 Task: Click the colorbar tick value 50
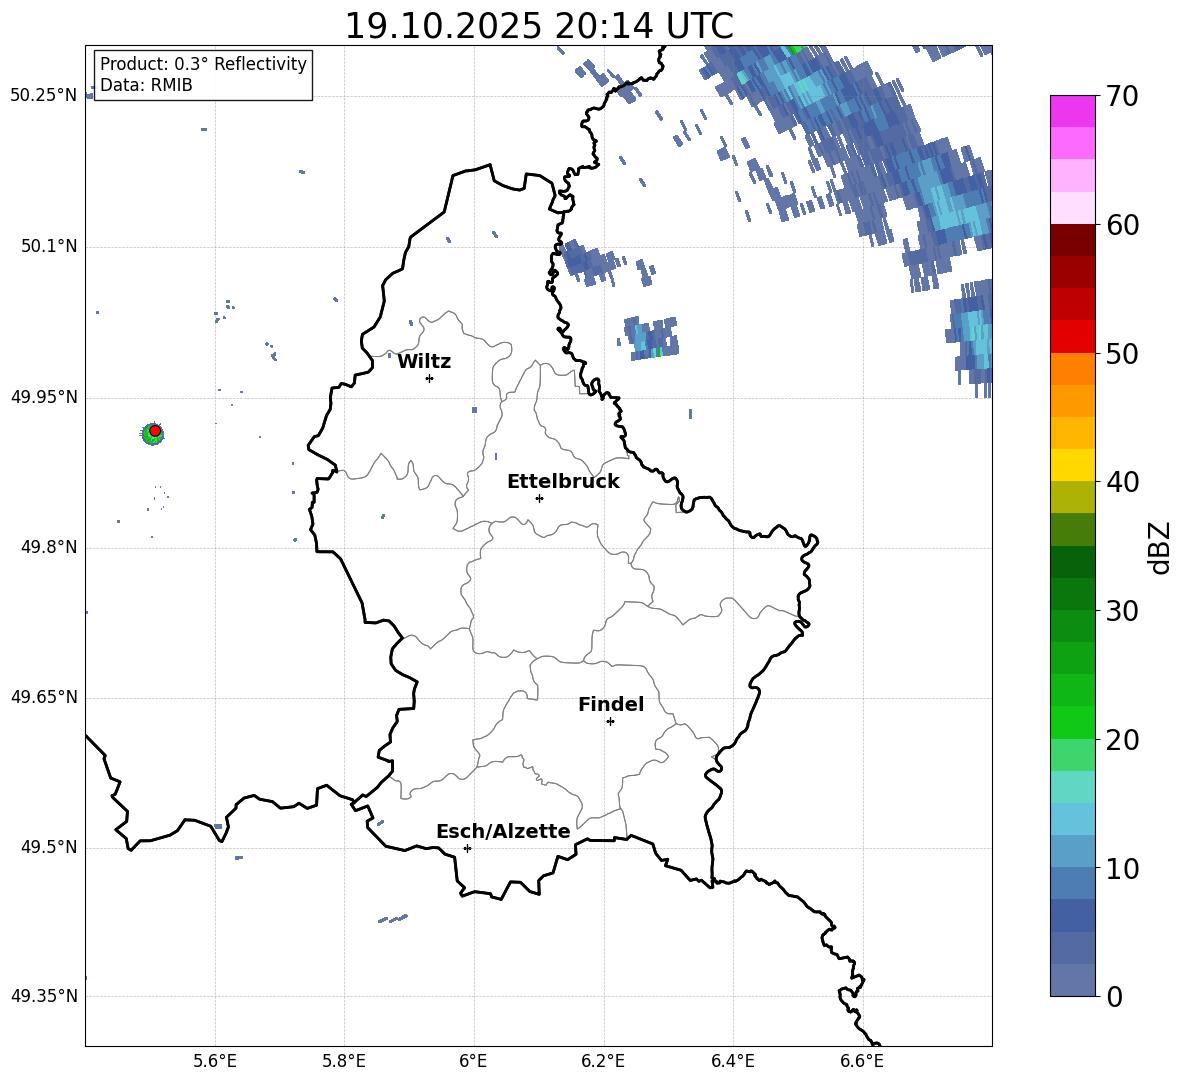pyautogui.click(x=1122, y=353)
